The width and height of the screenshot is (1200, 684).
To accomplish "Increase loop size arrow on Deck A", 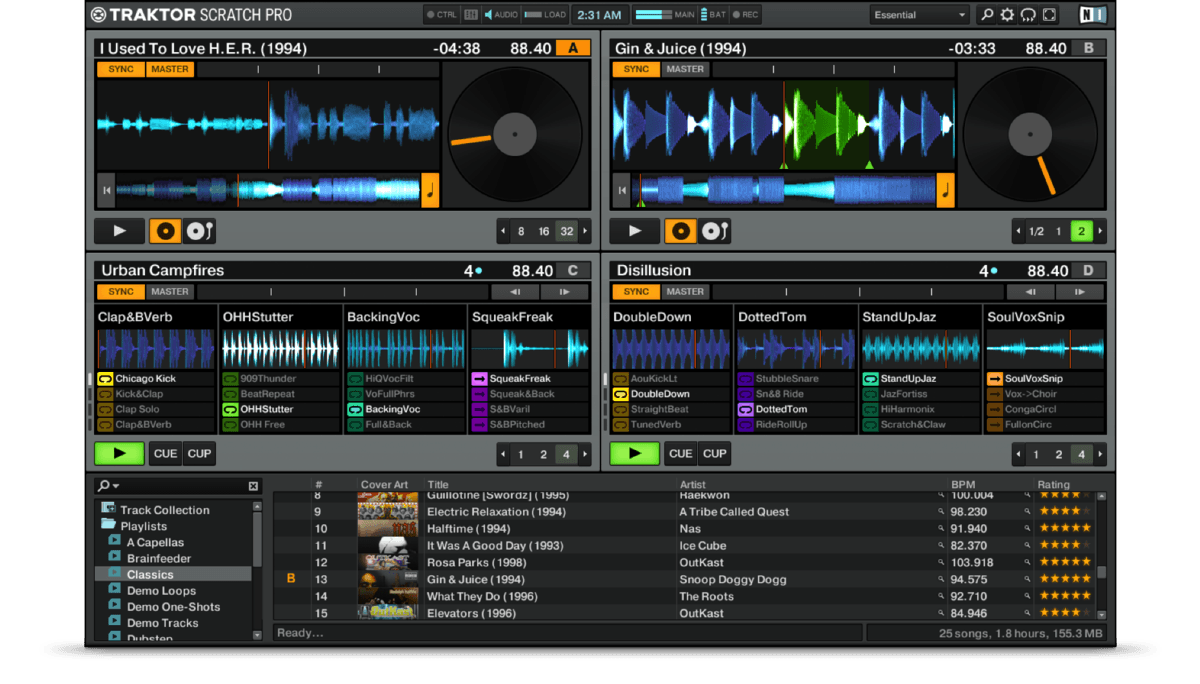I will (585, 231).
